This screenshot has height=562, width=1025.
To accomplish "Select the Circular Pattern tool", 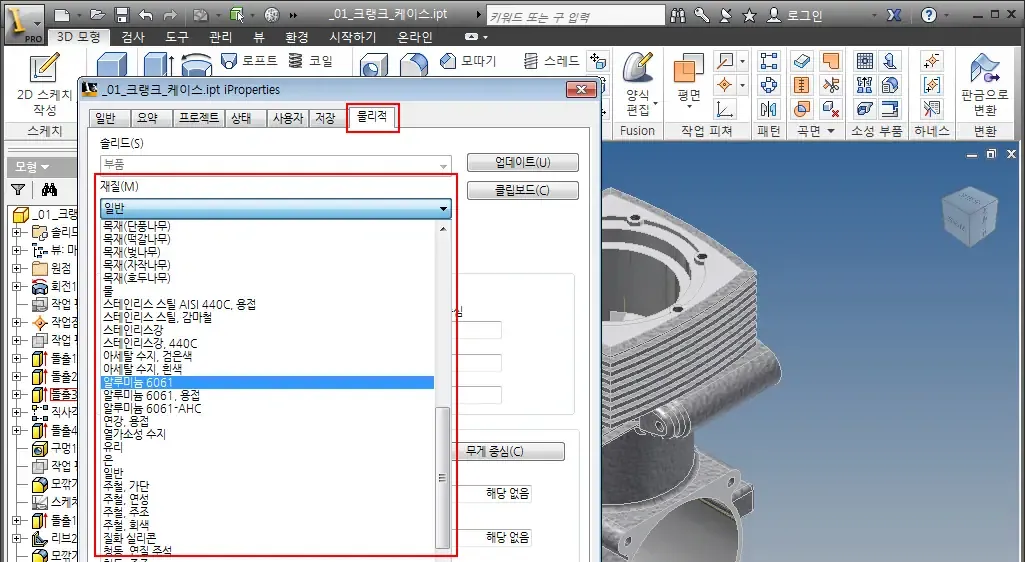I will pyautogui.click(x=769, y=85).
